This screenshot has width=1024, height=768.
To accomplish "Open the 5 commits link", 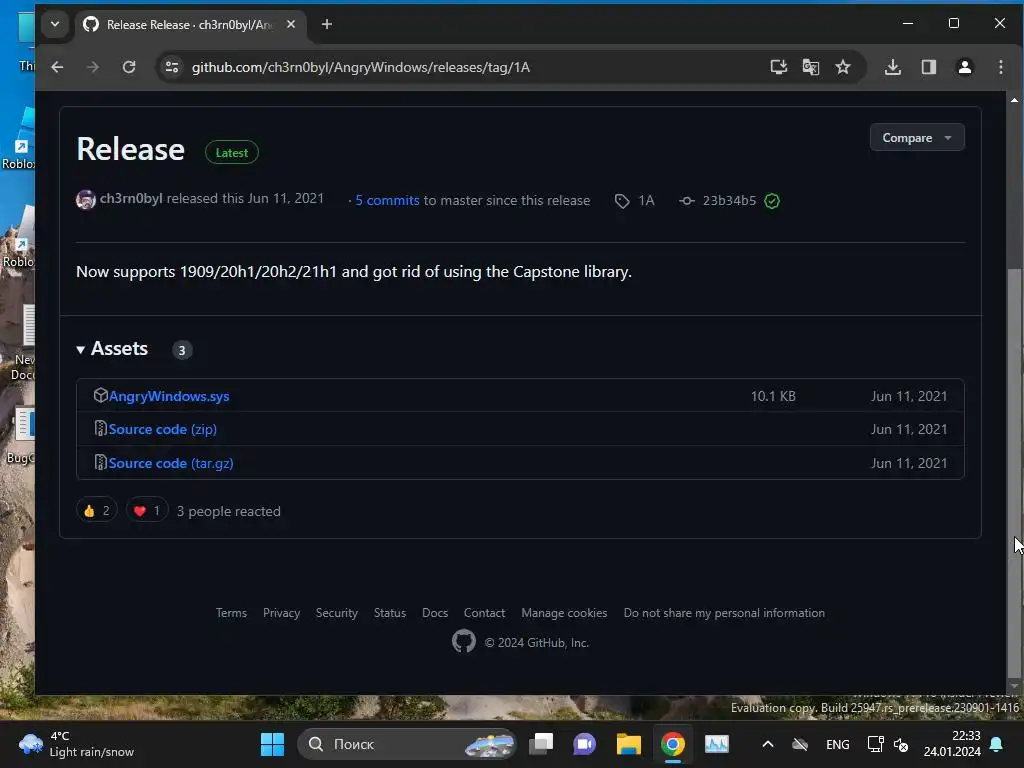I will coord(387,200).
